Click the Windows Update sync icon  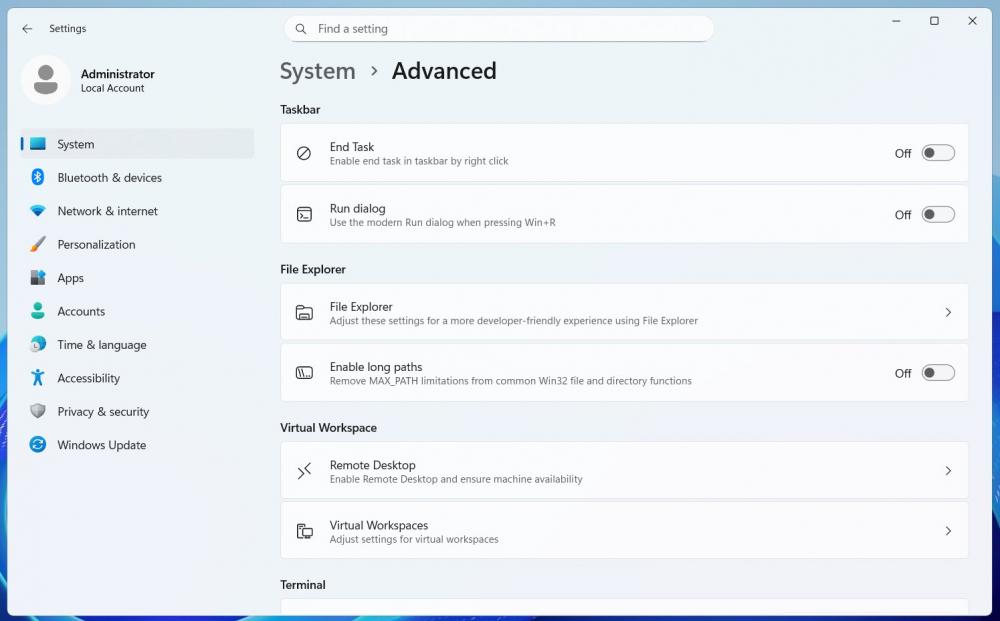point(38,445)
